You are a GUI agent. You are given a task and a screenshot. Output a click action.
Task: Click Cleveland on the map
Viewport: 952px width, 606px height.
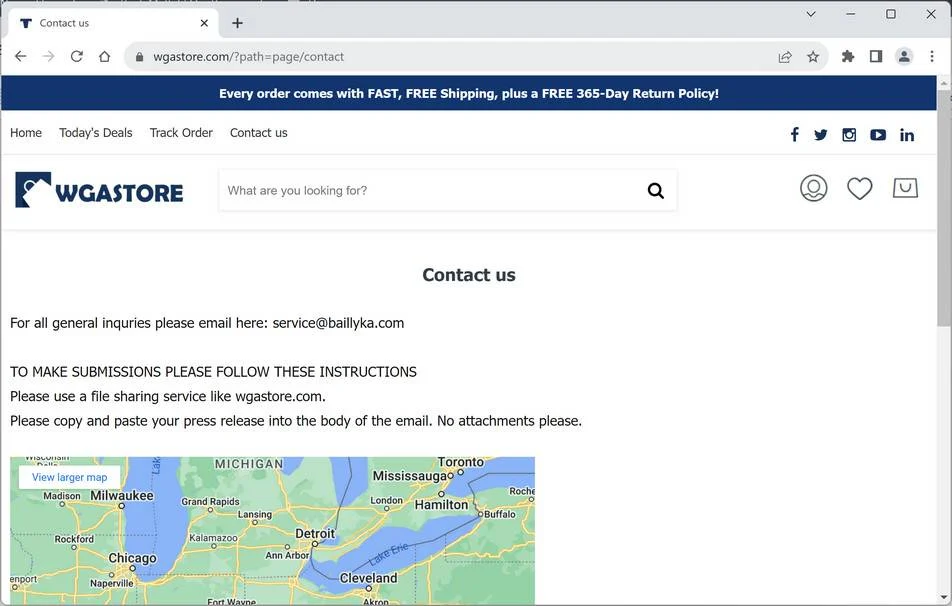(369, 578)
